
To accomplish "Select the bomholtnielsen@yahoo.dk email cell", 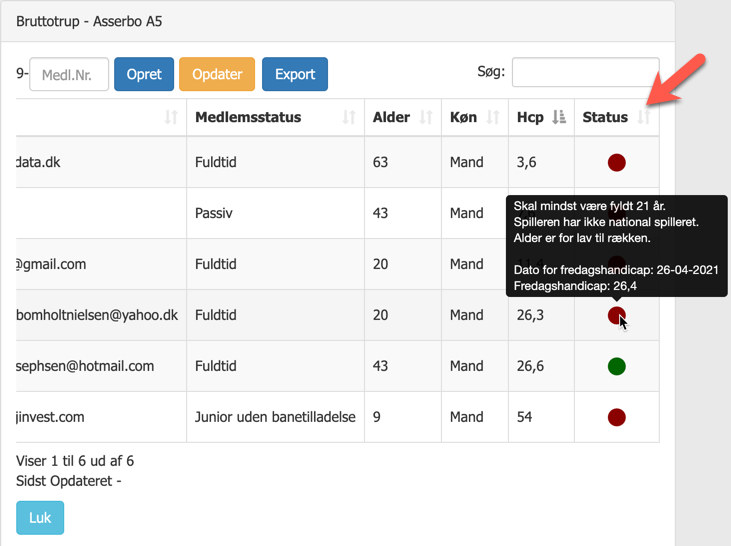I will pos(97,315).
